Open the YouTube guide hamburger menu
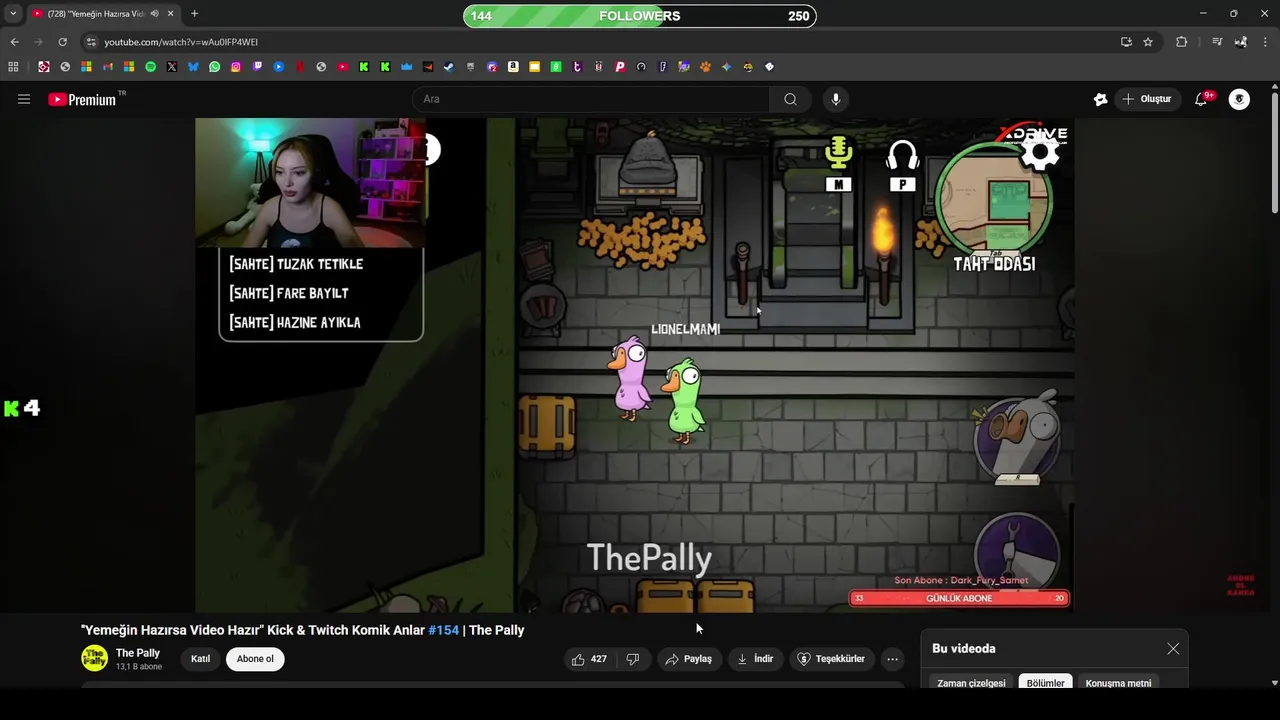This screenshot has width=1280, height=720. 24,99
